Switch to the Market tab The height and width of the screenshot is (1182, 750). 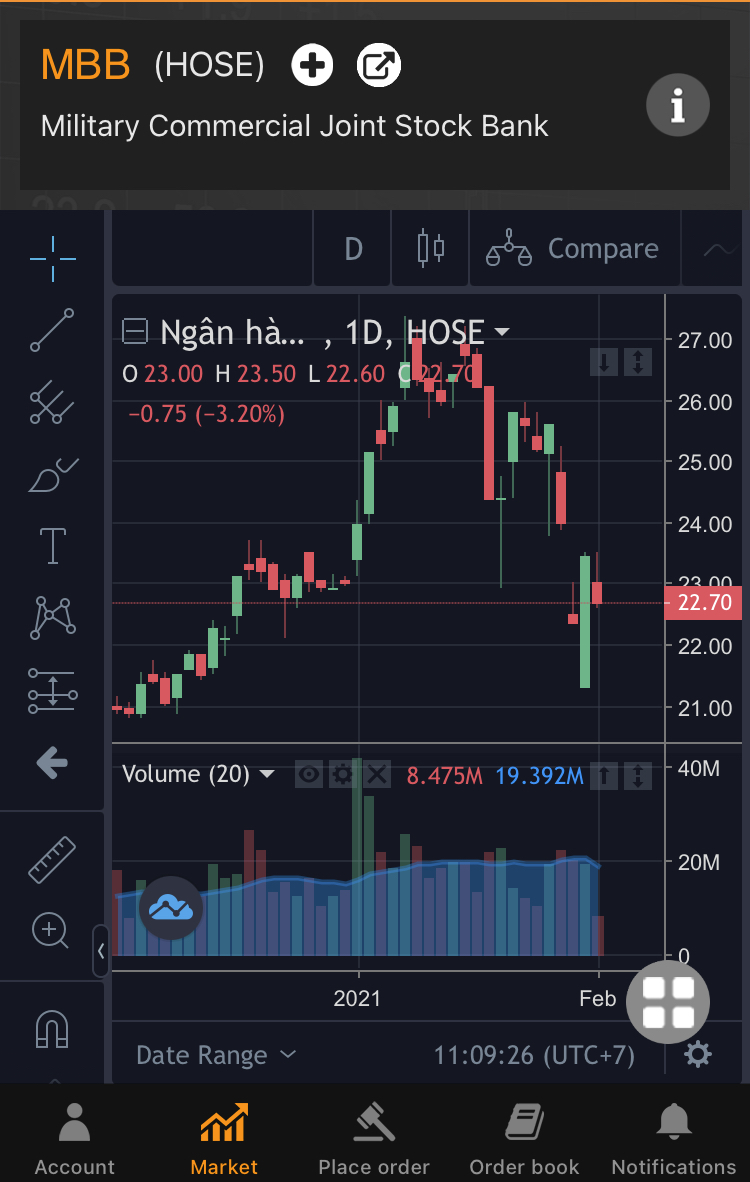pos(224,1138)
